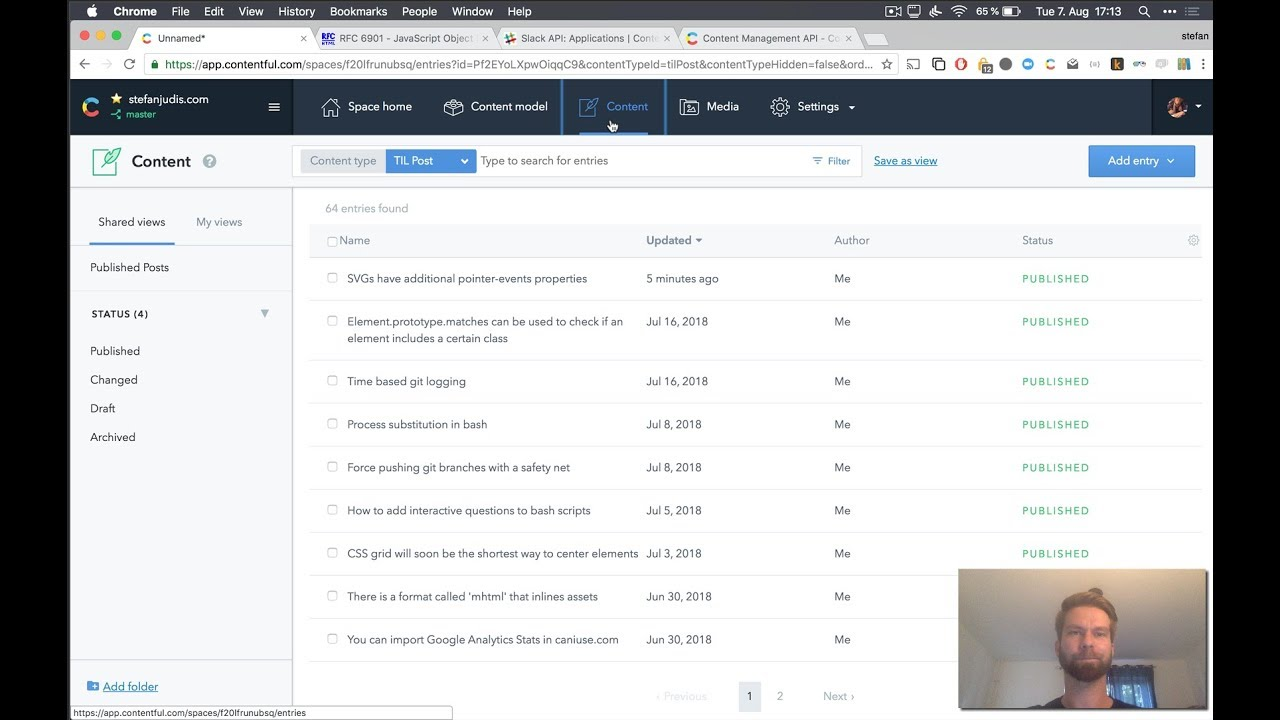
Task: Bookmark page using star icon in address bar
Action: [x=886, y=64]
